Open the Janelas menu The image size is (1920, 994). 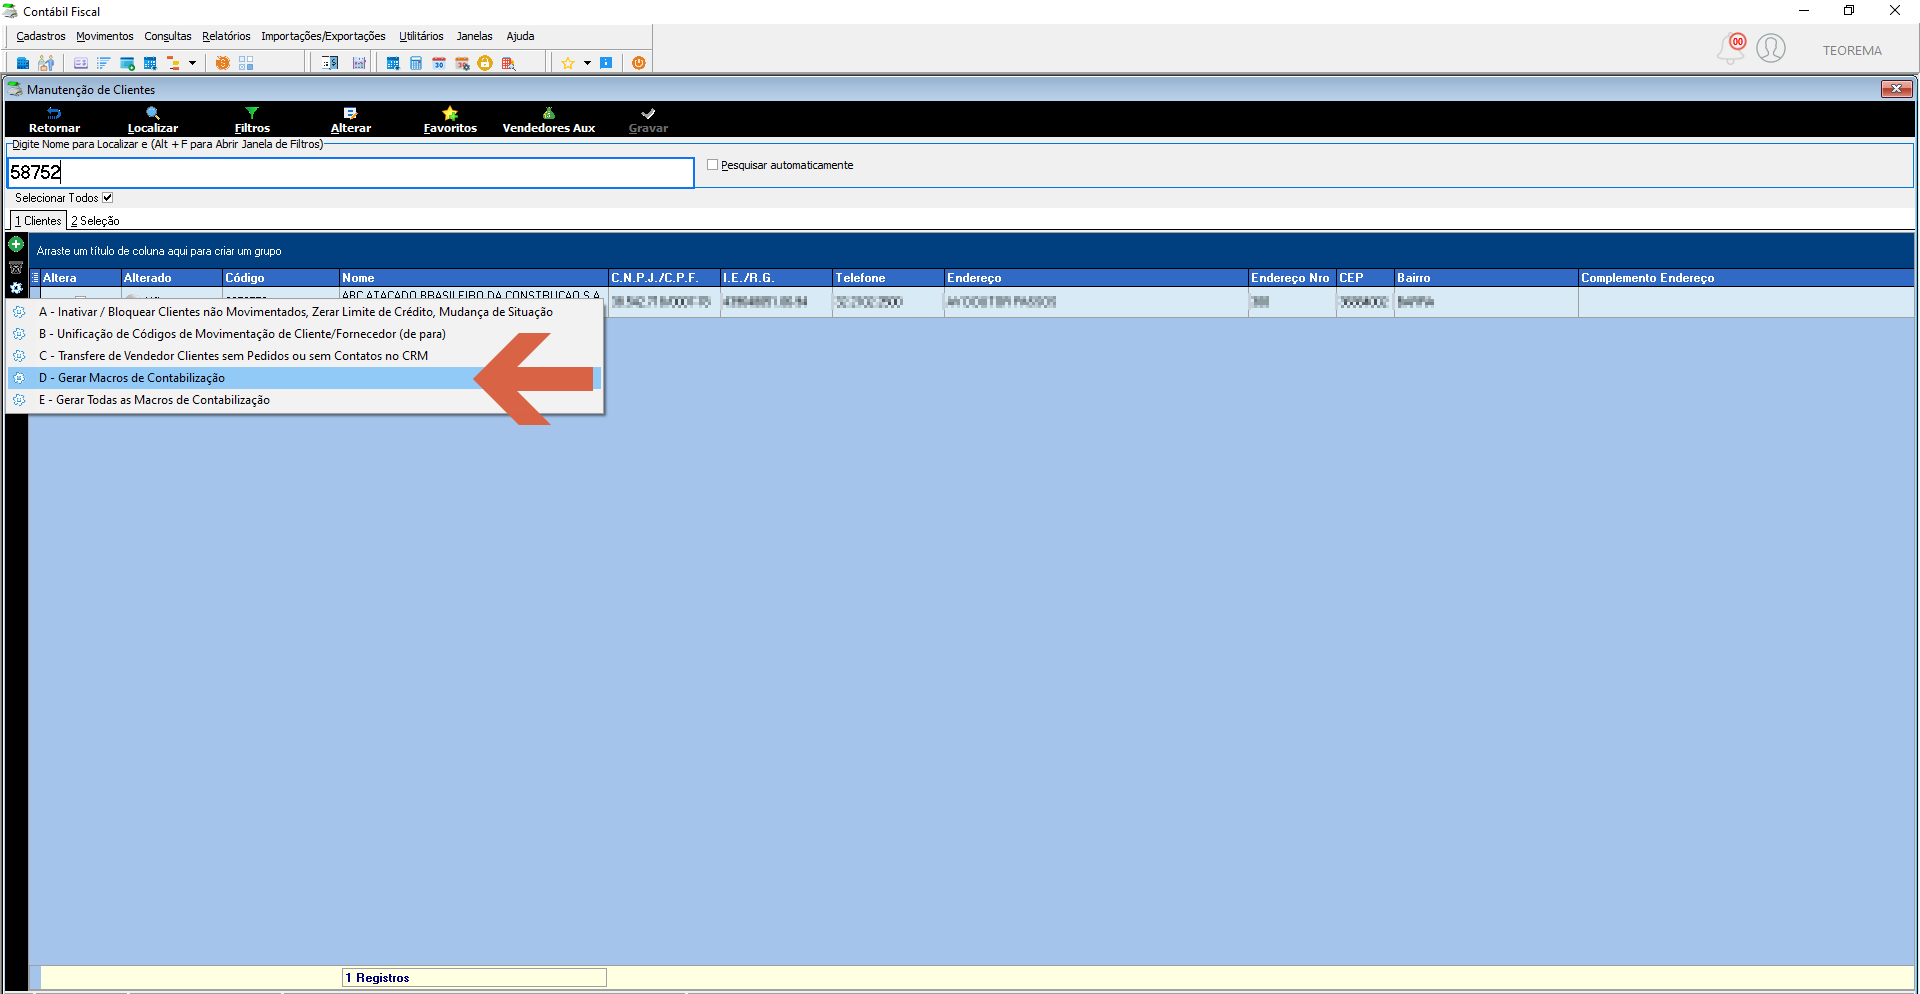(474, 36)
